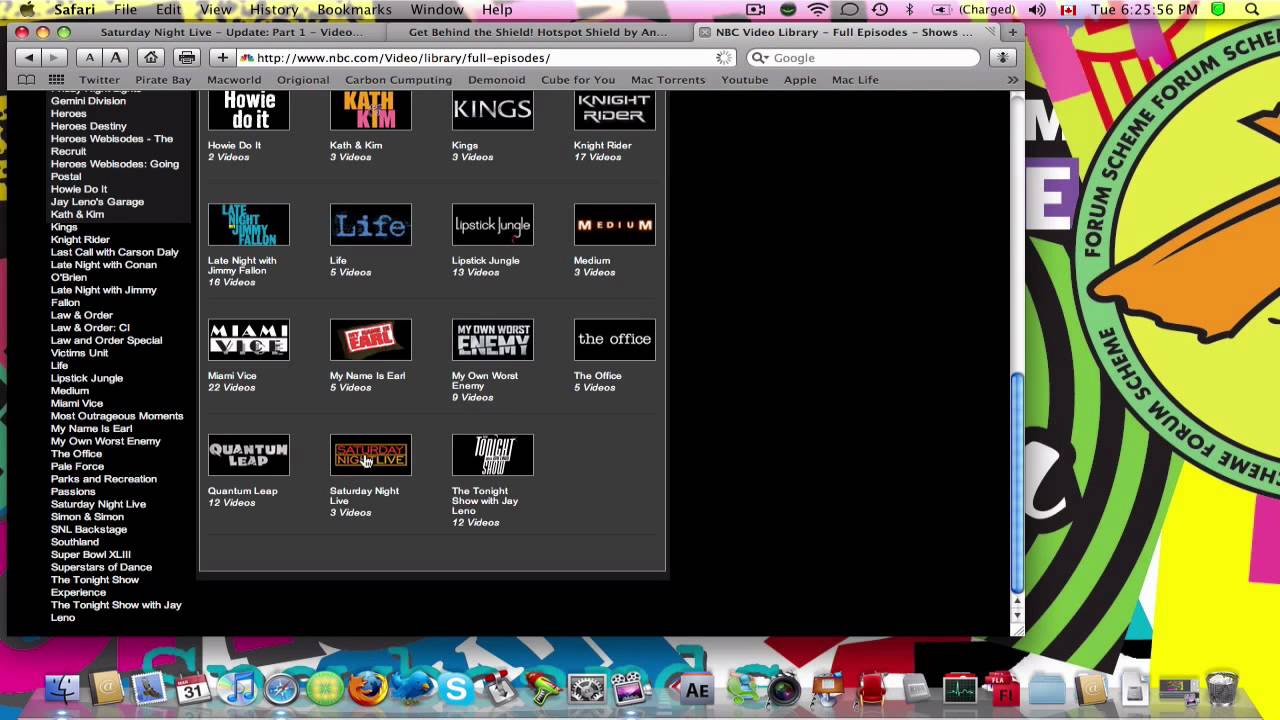Screen dimensions: 1280x720
Task: Open the Wi-Fi status menu
Action: [x=818, y=10]
